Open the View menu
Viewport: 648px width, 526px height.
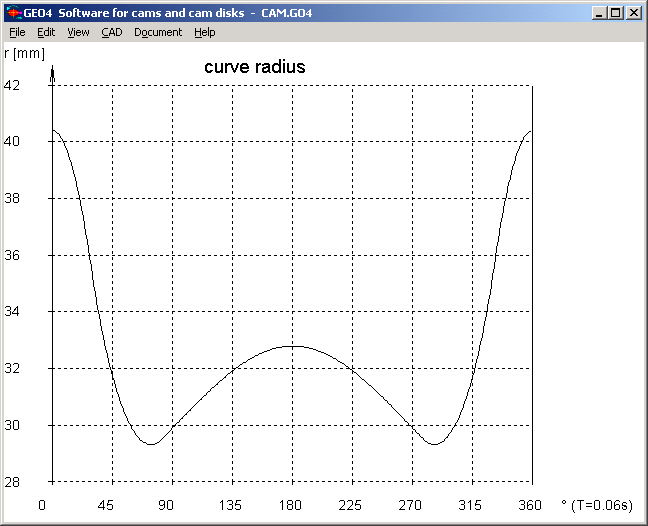coord(78,32)
